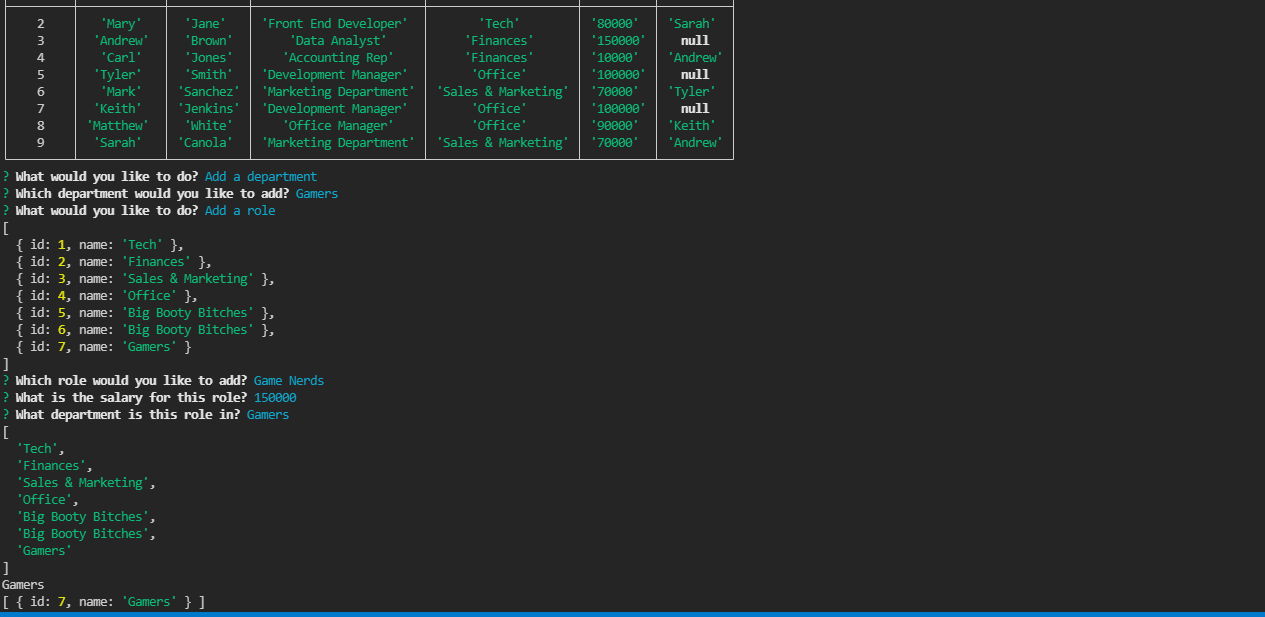Viewport: 1265px width, 617px height.
Task: Select the 'Game Nerds' role answer
Action: pyautogui.click(x=288, y=380)
